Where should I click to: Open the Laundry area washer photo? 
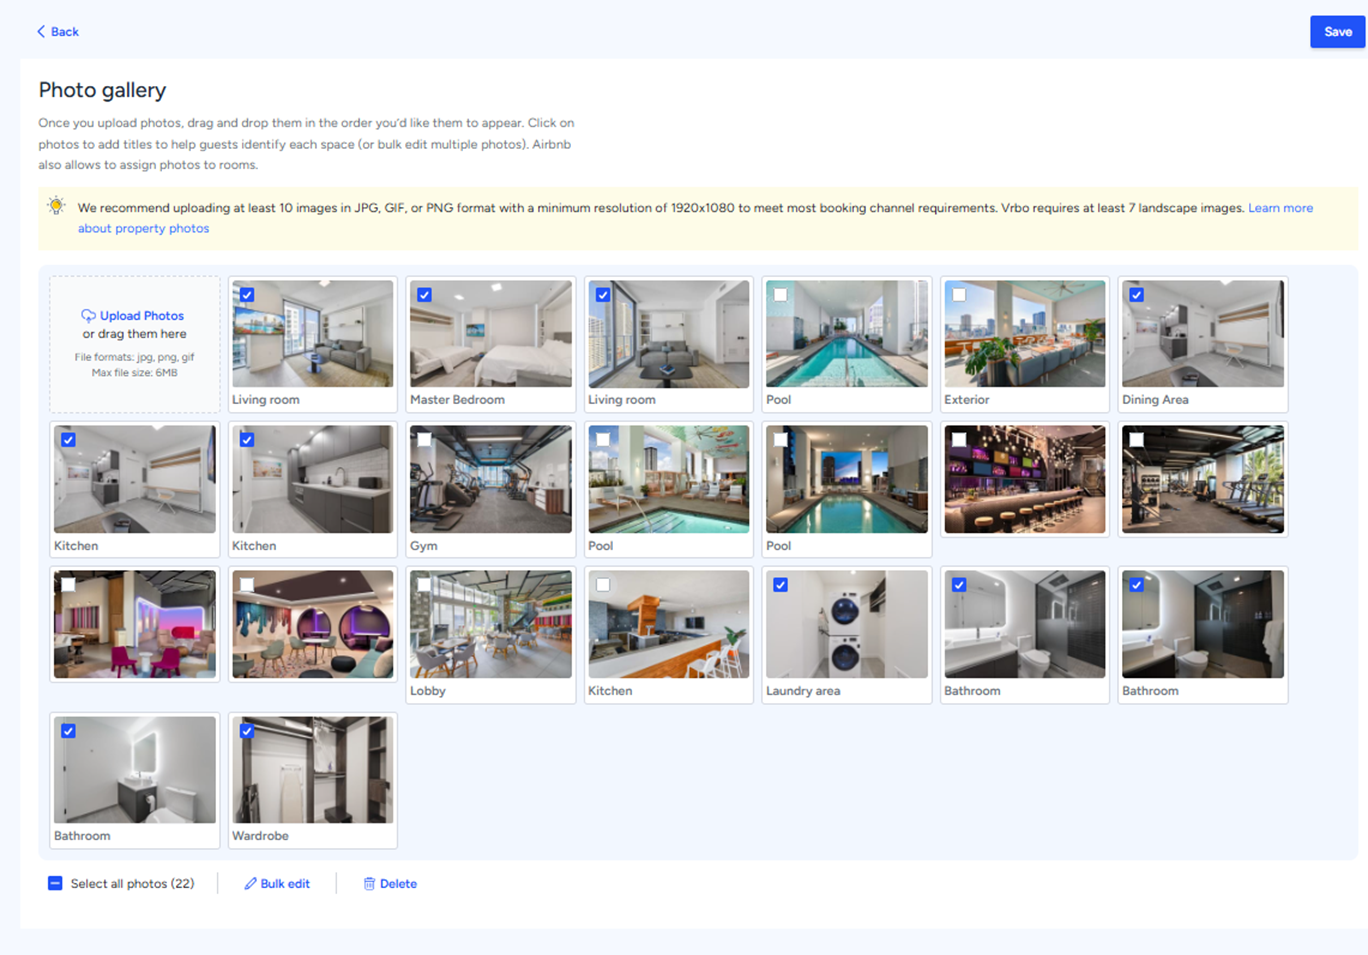tap(847, 624)
